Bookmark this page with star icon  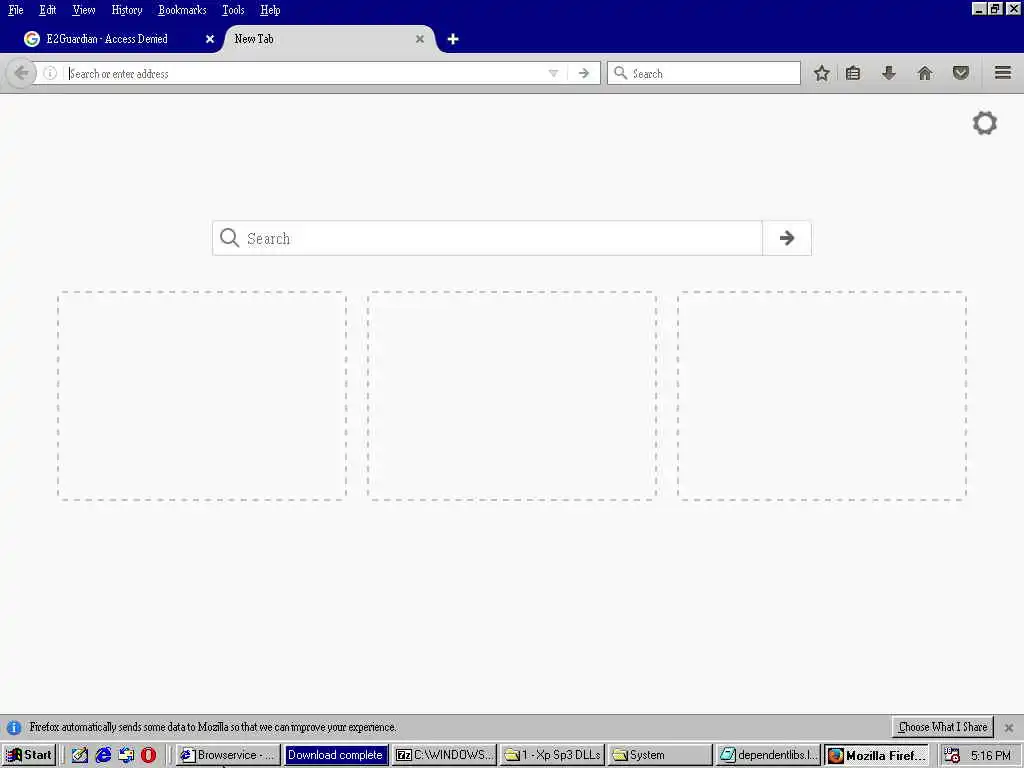click(x=822, y=73)
